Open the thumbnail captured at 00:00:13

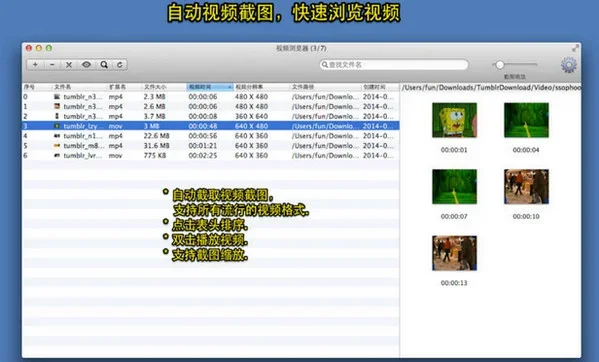(x=454, y=253)
